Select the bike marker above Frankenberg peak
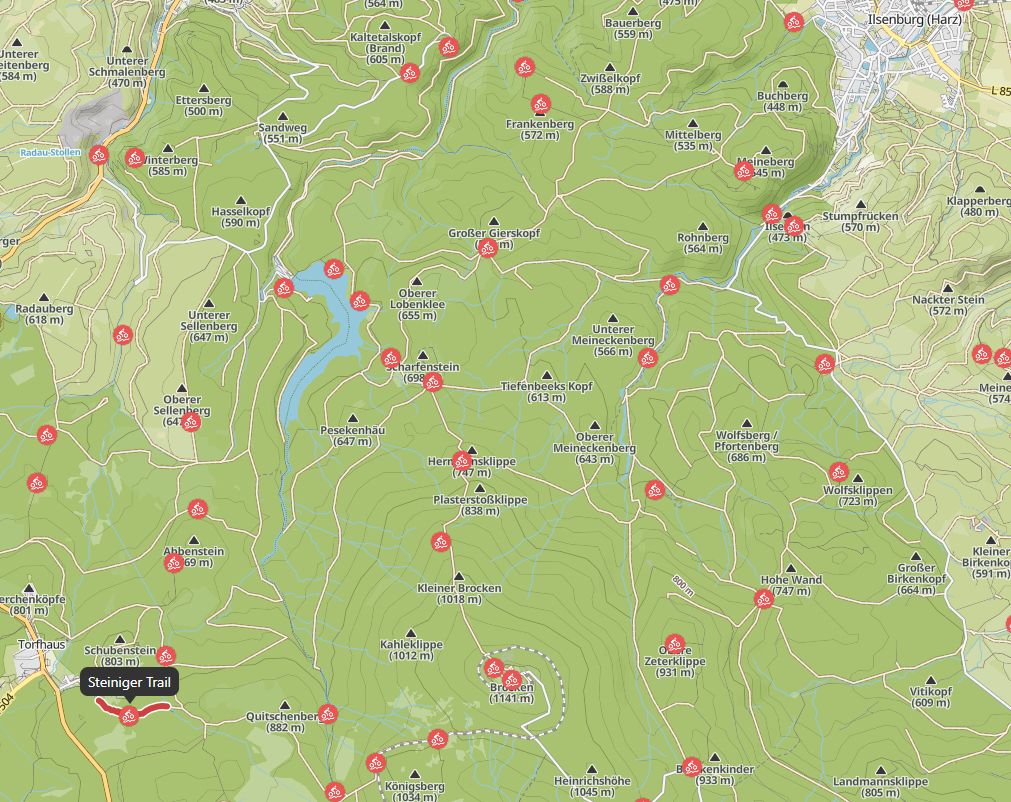 click(x=541, y=104)
